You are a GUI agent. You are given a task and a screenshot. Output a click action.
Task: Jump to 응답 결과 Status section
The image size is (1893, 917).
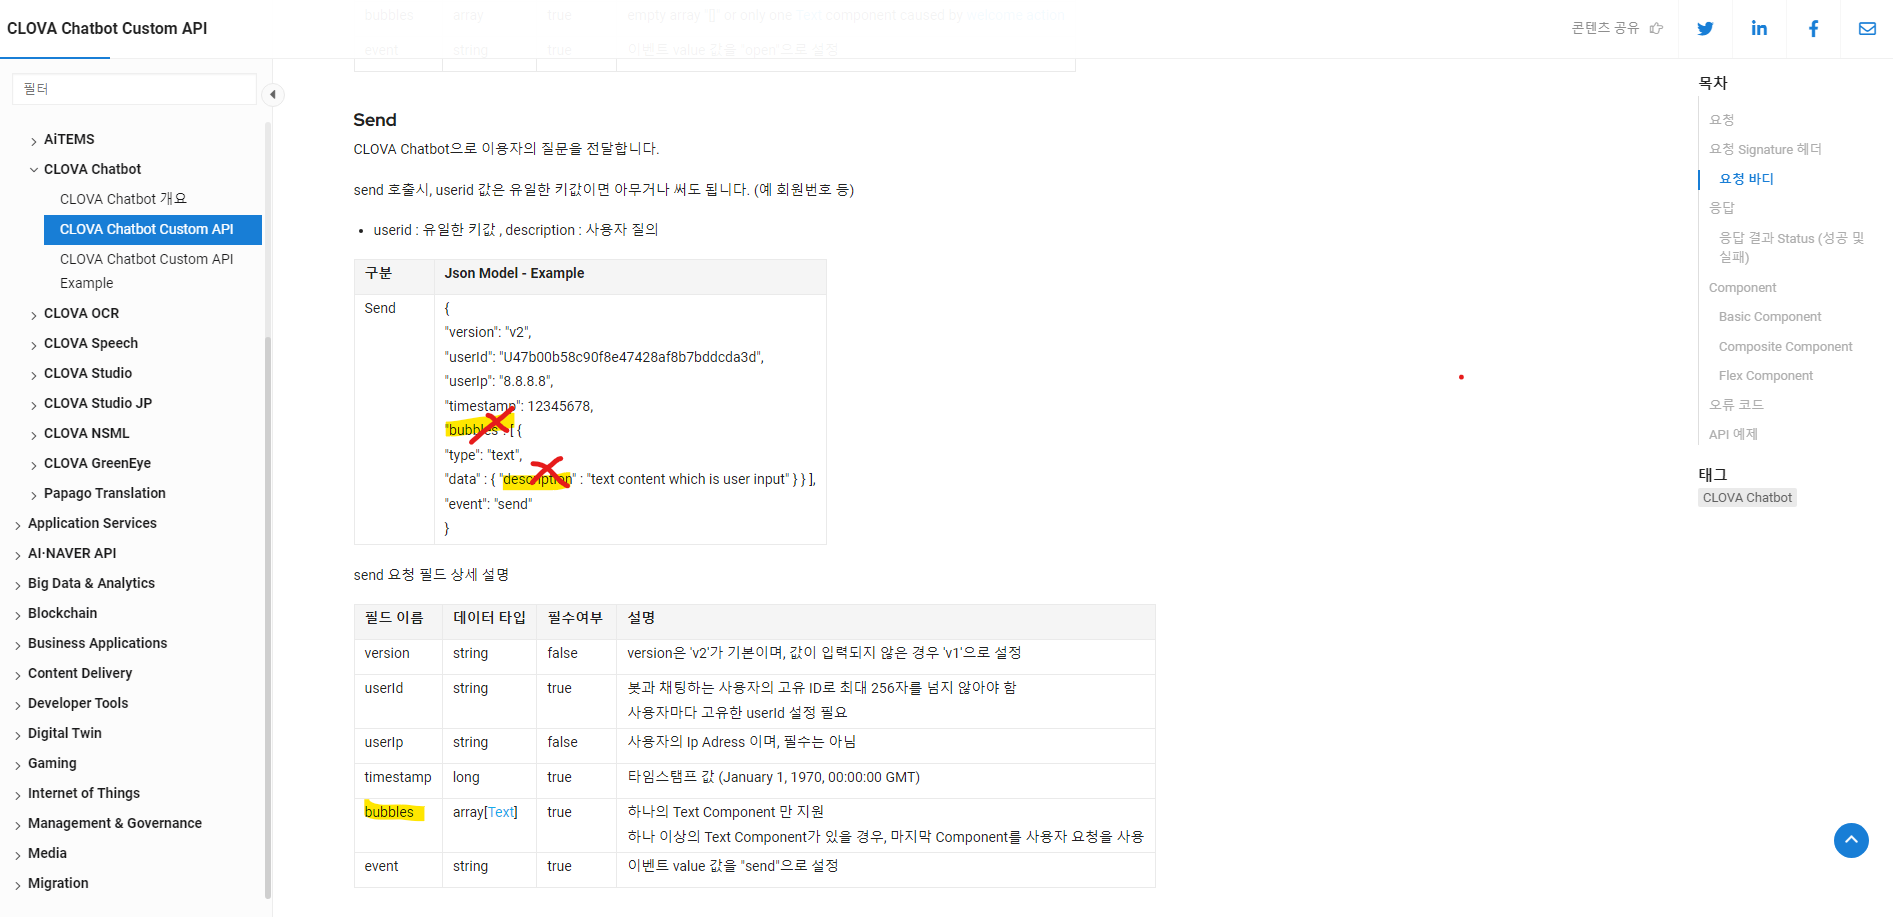pos(1792,247)
